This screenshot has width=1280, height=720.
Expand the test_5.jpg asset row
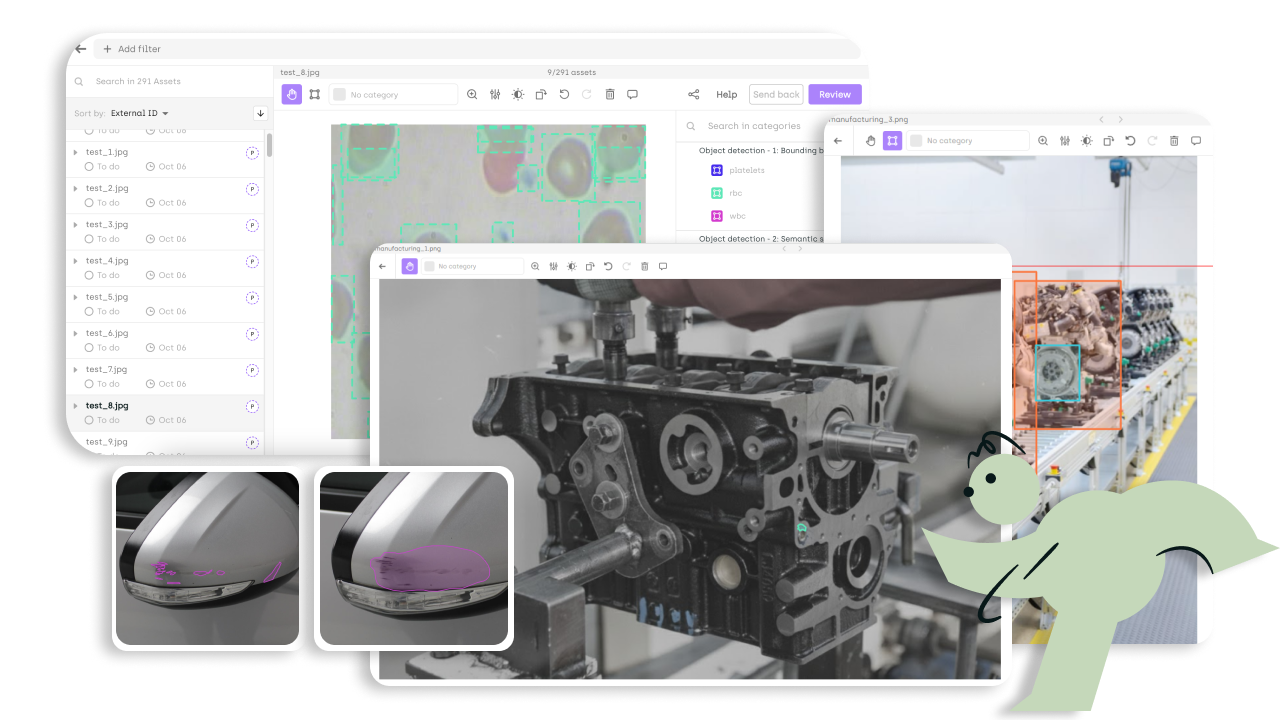pyautogui.click(x=76, y=297)
